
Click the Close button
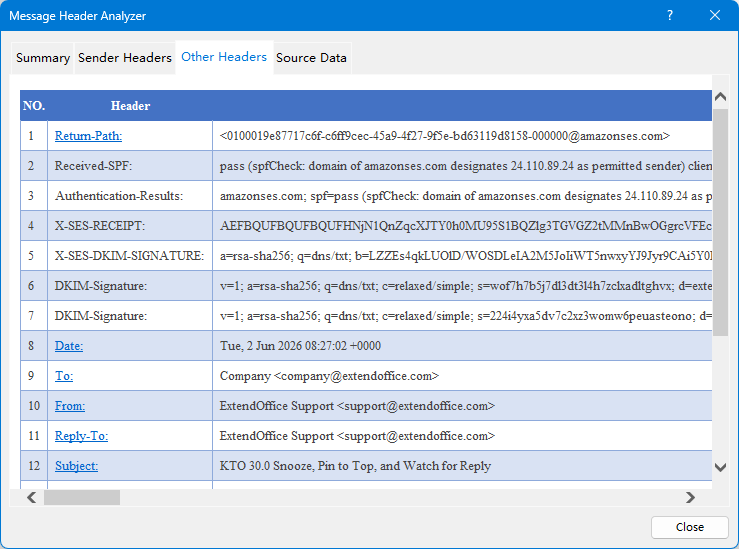690,527
